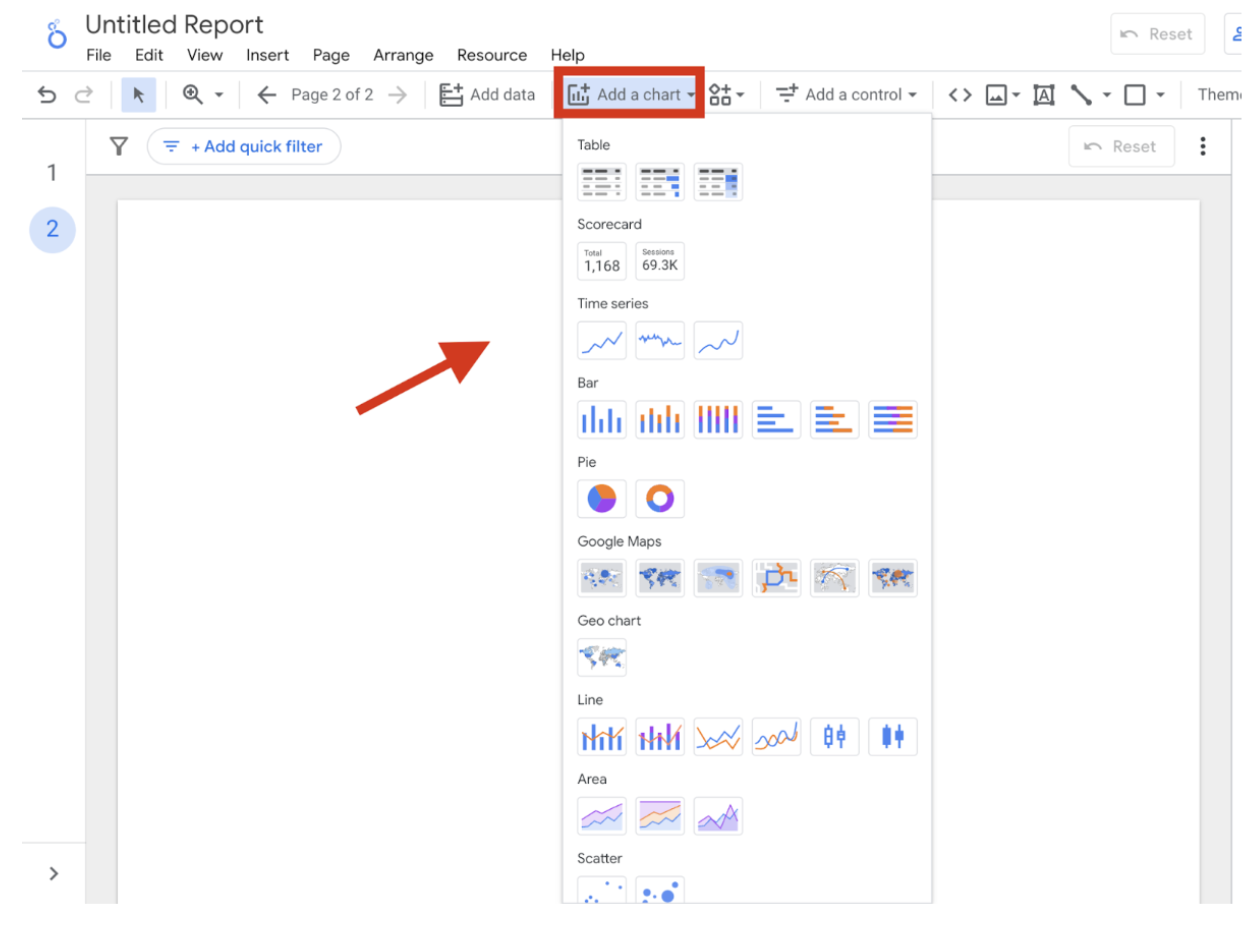Activate the selection mode arrow tool

pyautogui.click(x=138, y=95)
